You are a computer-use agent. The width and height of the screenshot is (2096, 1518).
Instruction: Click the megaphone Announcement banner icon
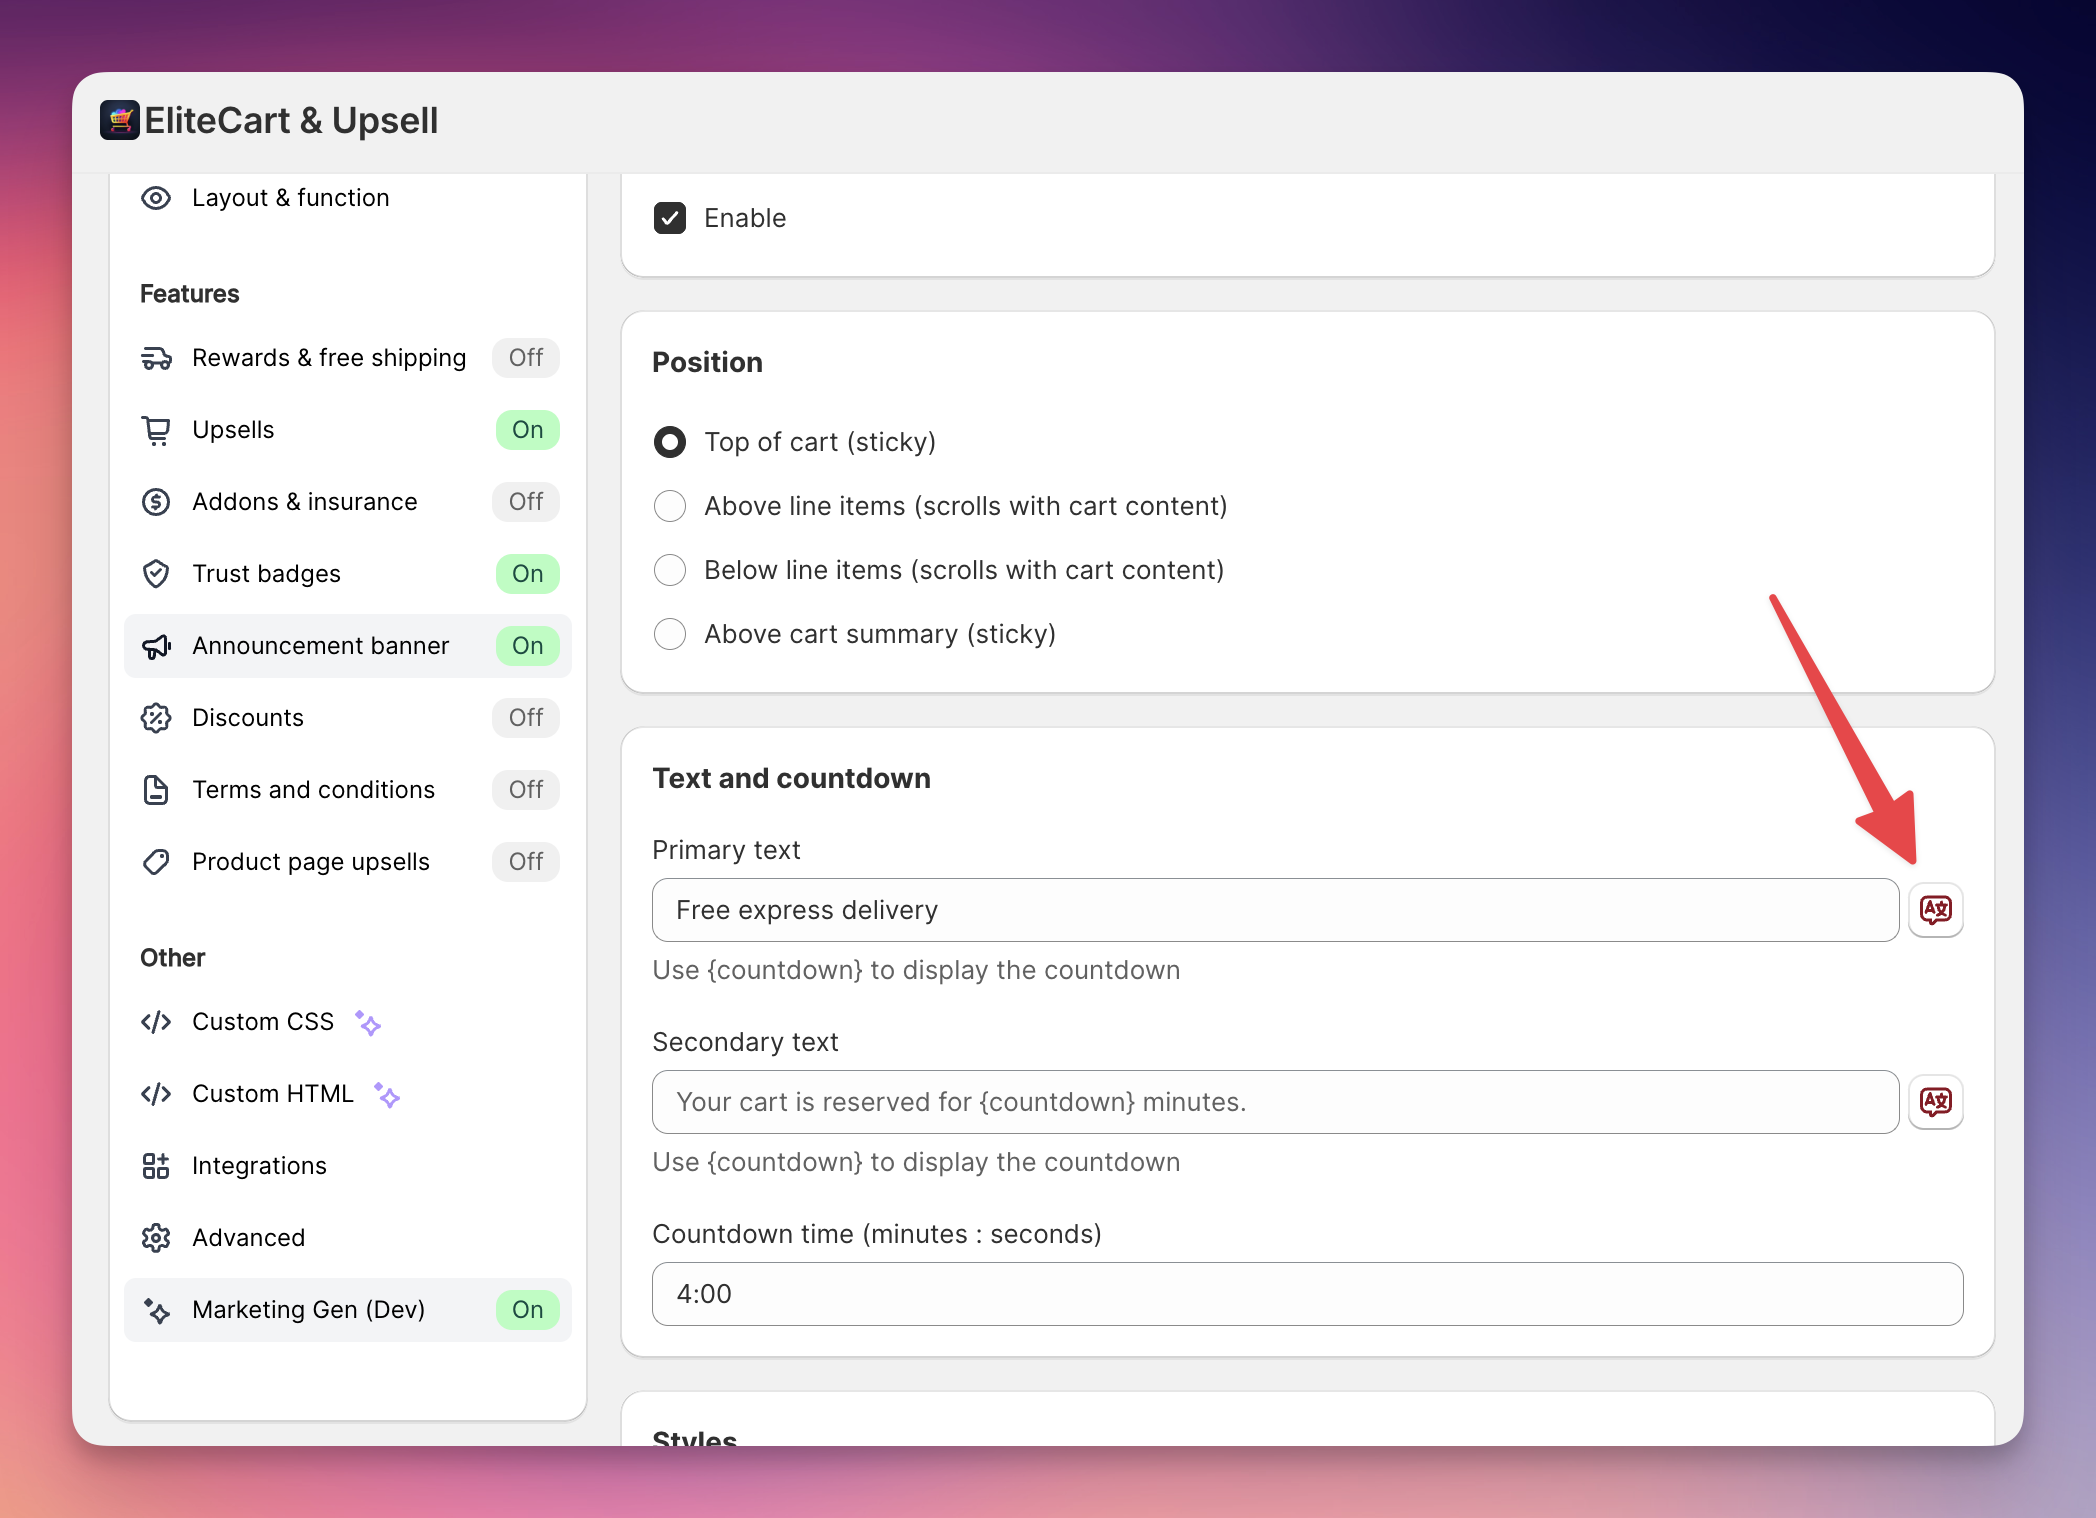click(x=156, y=646)
